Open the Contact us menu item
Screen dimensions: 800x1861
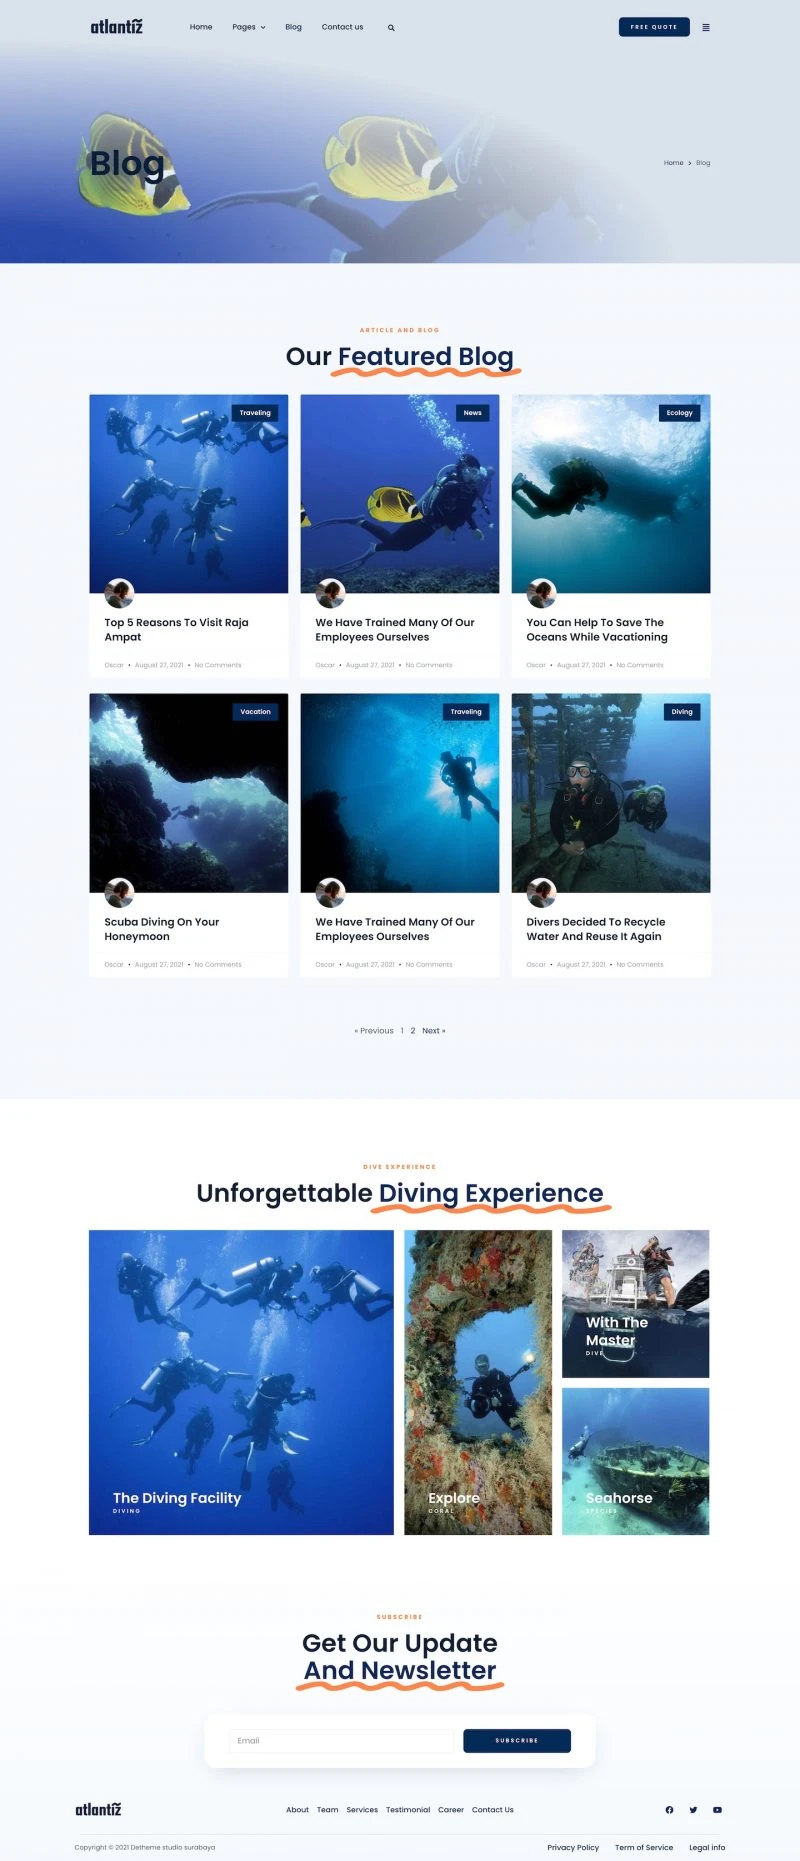click(x=342, y=27)
